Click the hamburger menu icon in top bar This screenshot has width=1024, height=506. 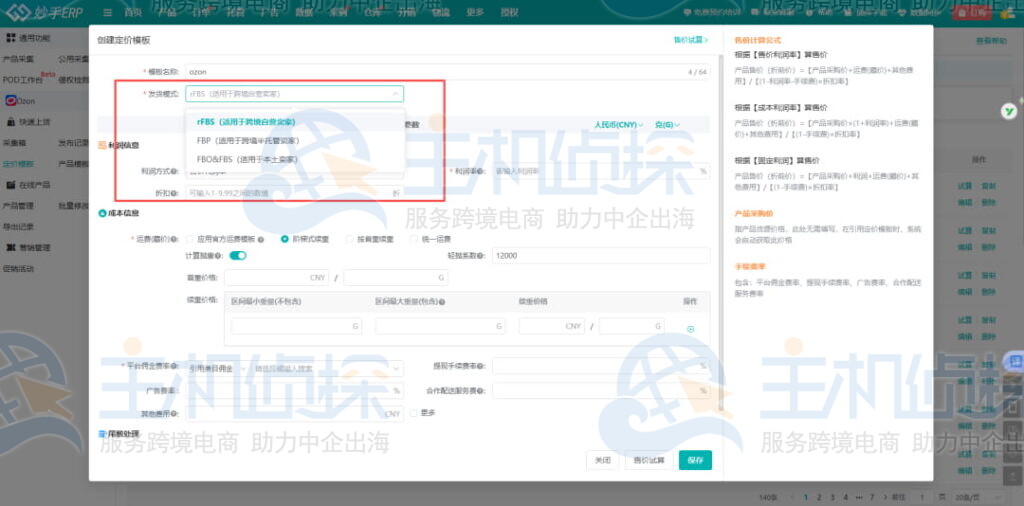108,12
